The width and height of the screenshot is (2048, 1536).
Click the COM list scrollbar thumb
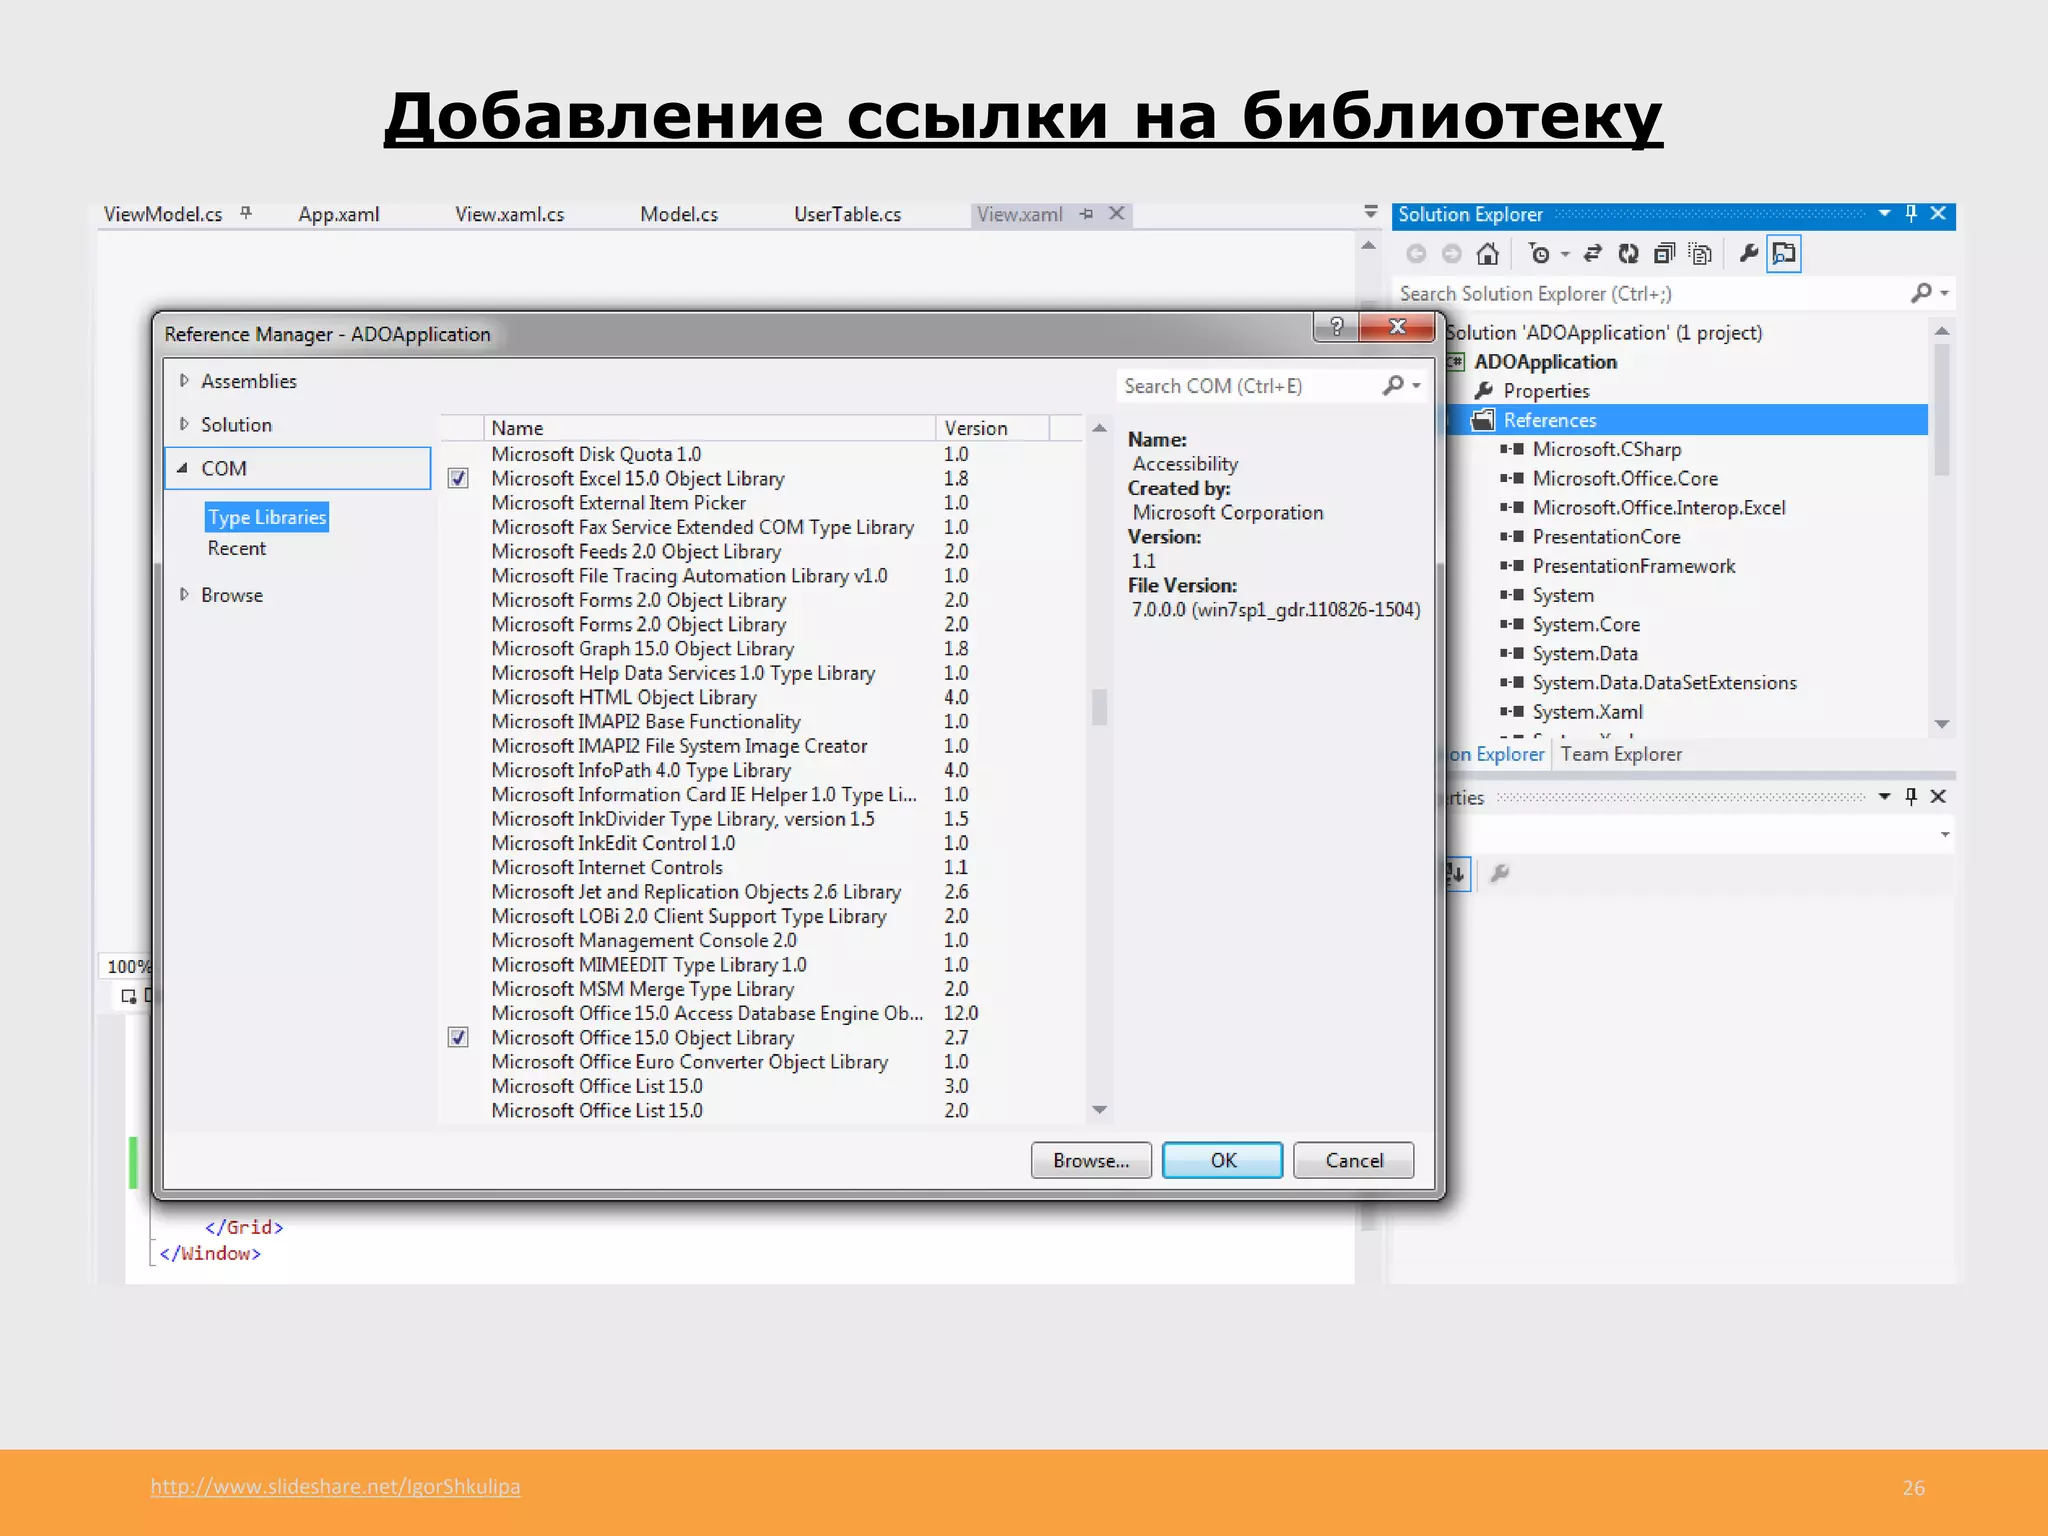pos(1099,706)
